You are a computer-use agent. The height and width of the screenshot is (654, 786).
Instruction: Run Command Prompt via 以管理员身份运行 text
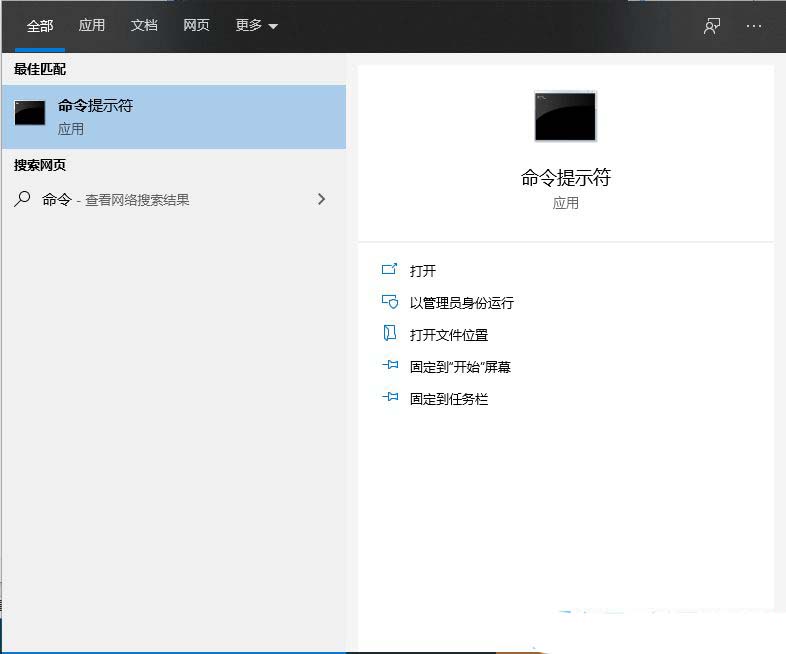(x=461, y=303)
